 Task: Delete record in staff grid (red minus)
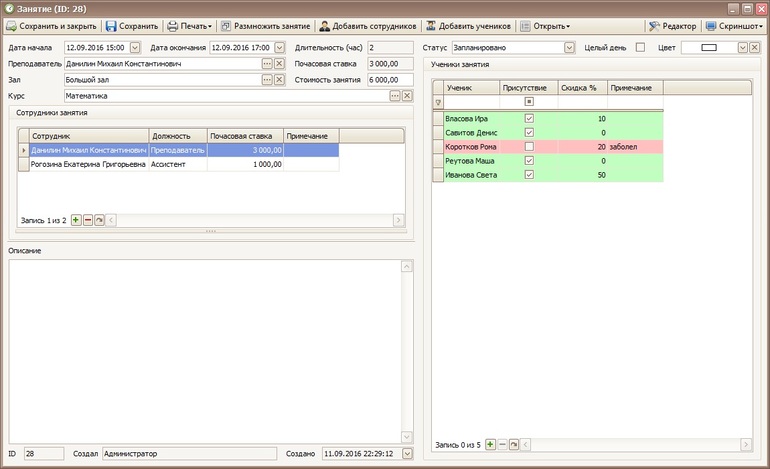(88, 220)
